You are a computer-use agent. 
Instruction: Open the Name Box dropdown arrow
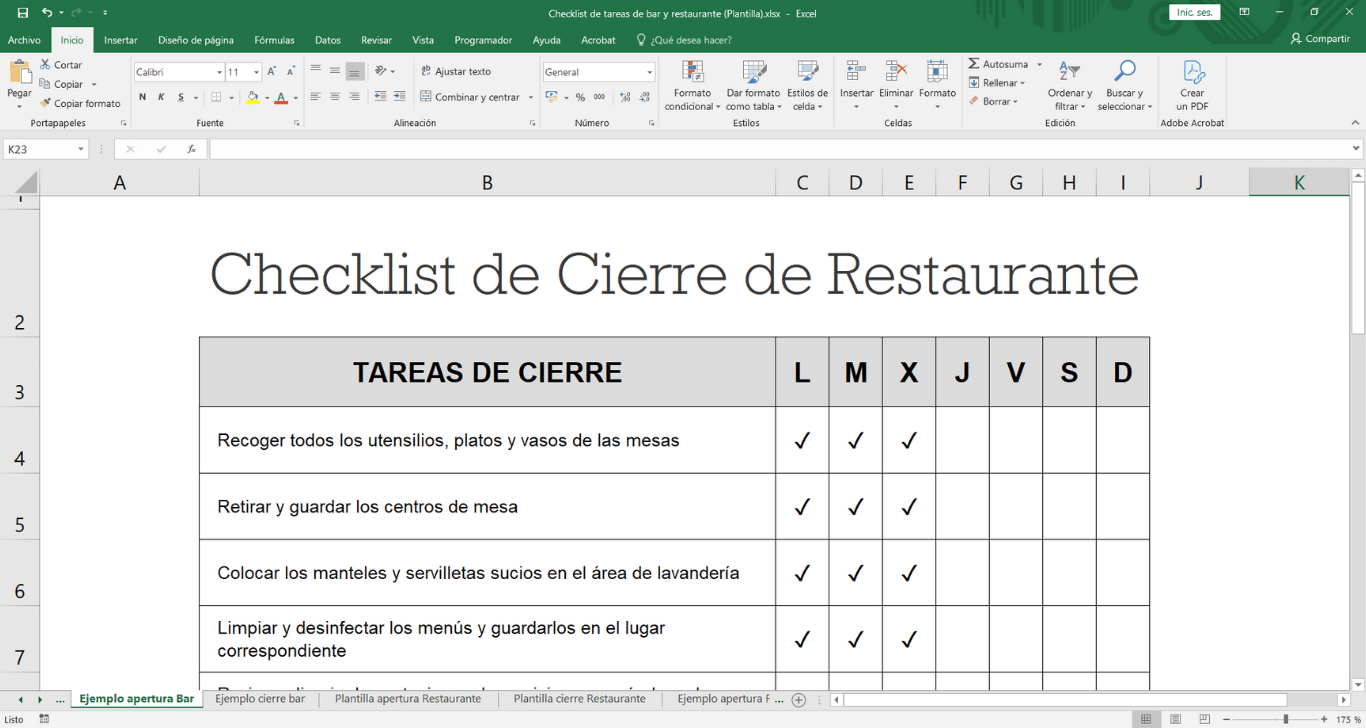point(81,149)
